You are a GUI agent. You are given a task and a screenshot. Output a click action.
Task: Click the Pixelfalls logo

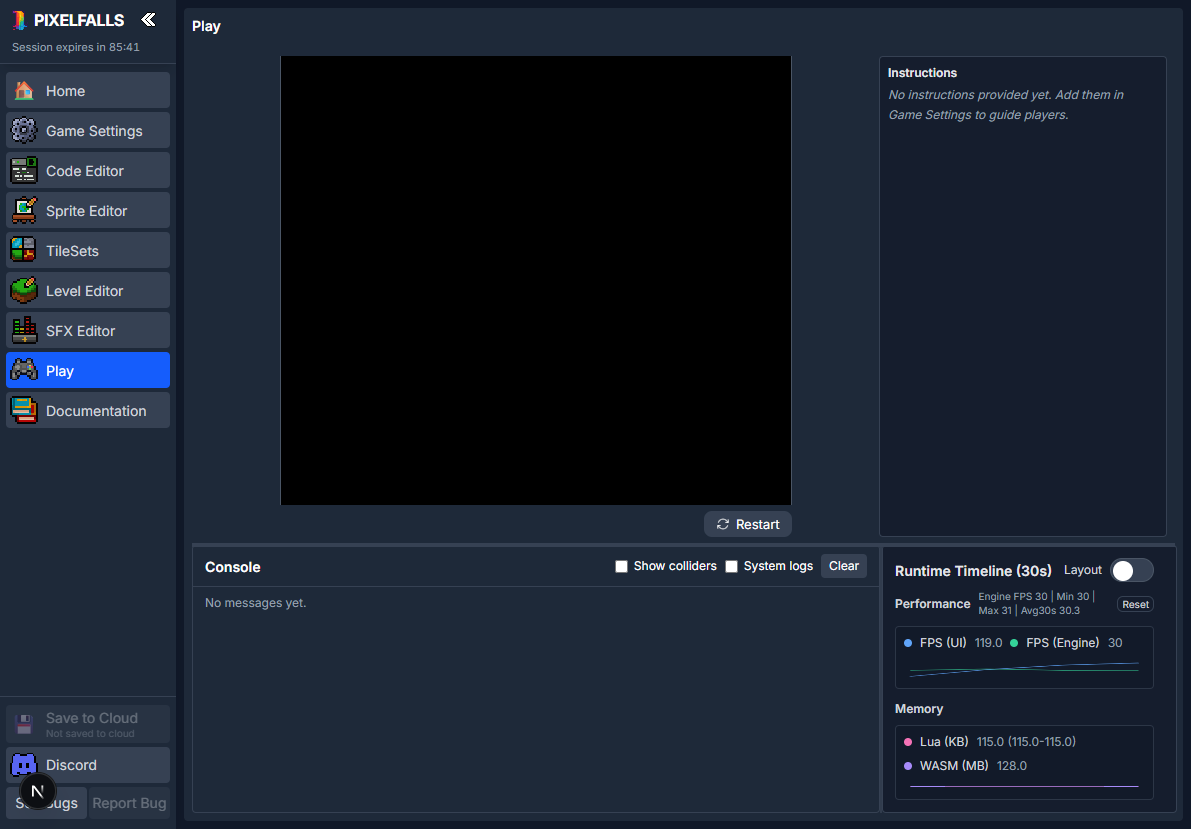click(x=21, y=21)
